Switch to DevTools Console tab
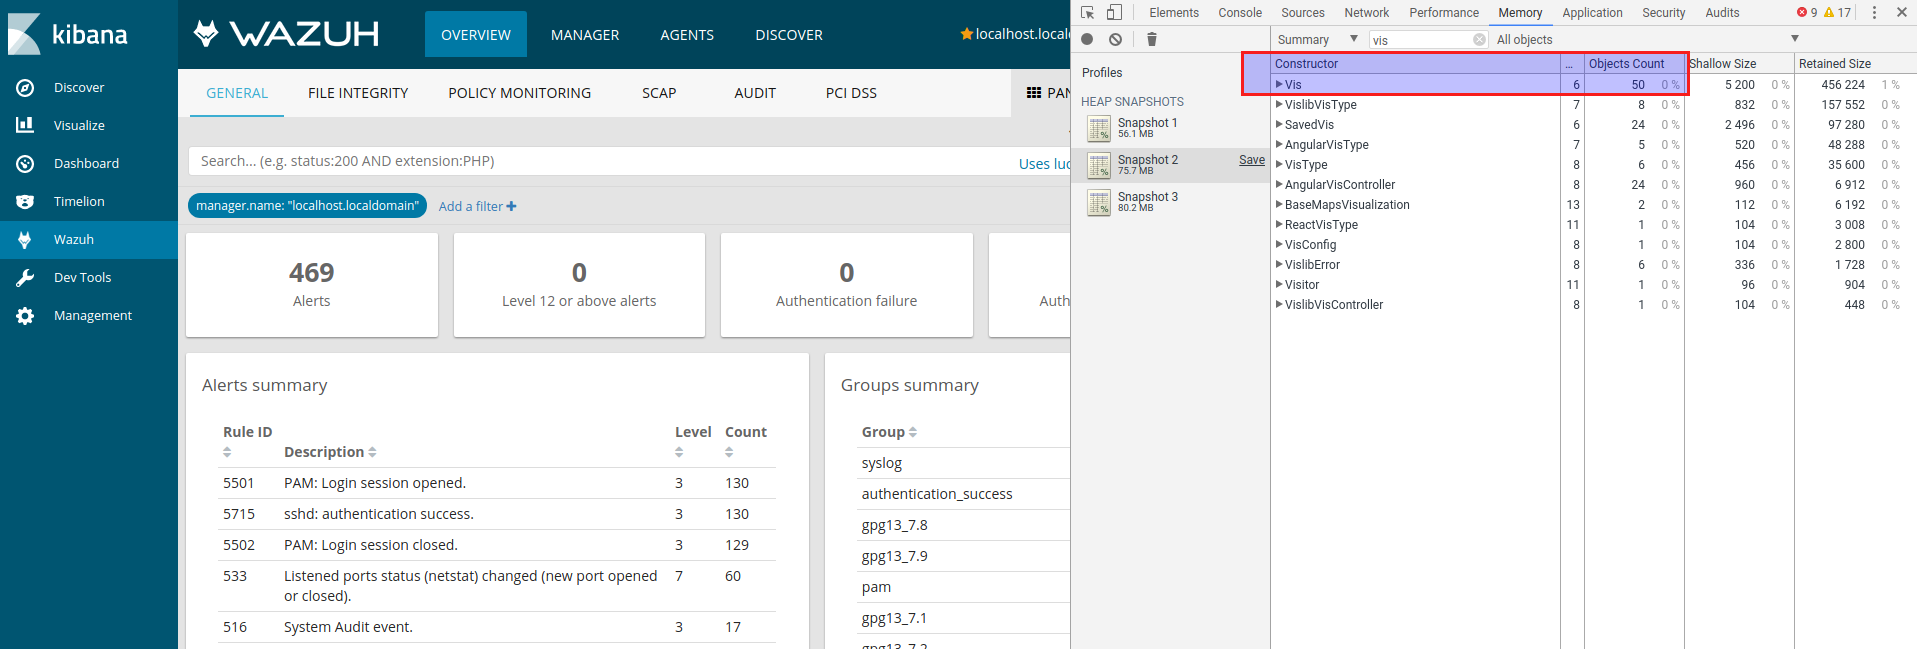The height and width of the screenshot is (649, 1917). [x=1240, y=12]
